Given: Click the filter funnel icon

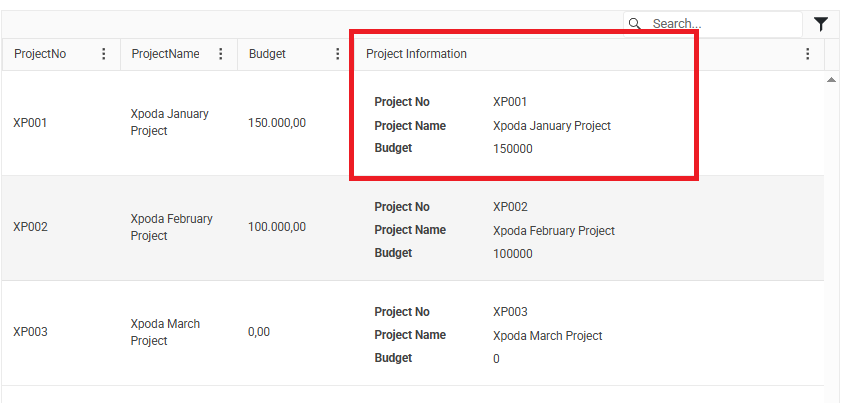Looking at the screenshot, I should 821,24.
